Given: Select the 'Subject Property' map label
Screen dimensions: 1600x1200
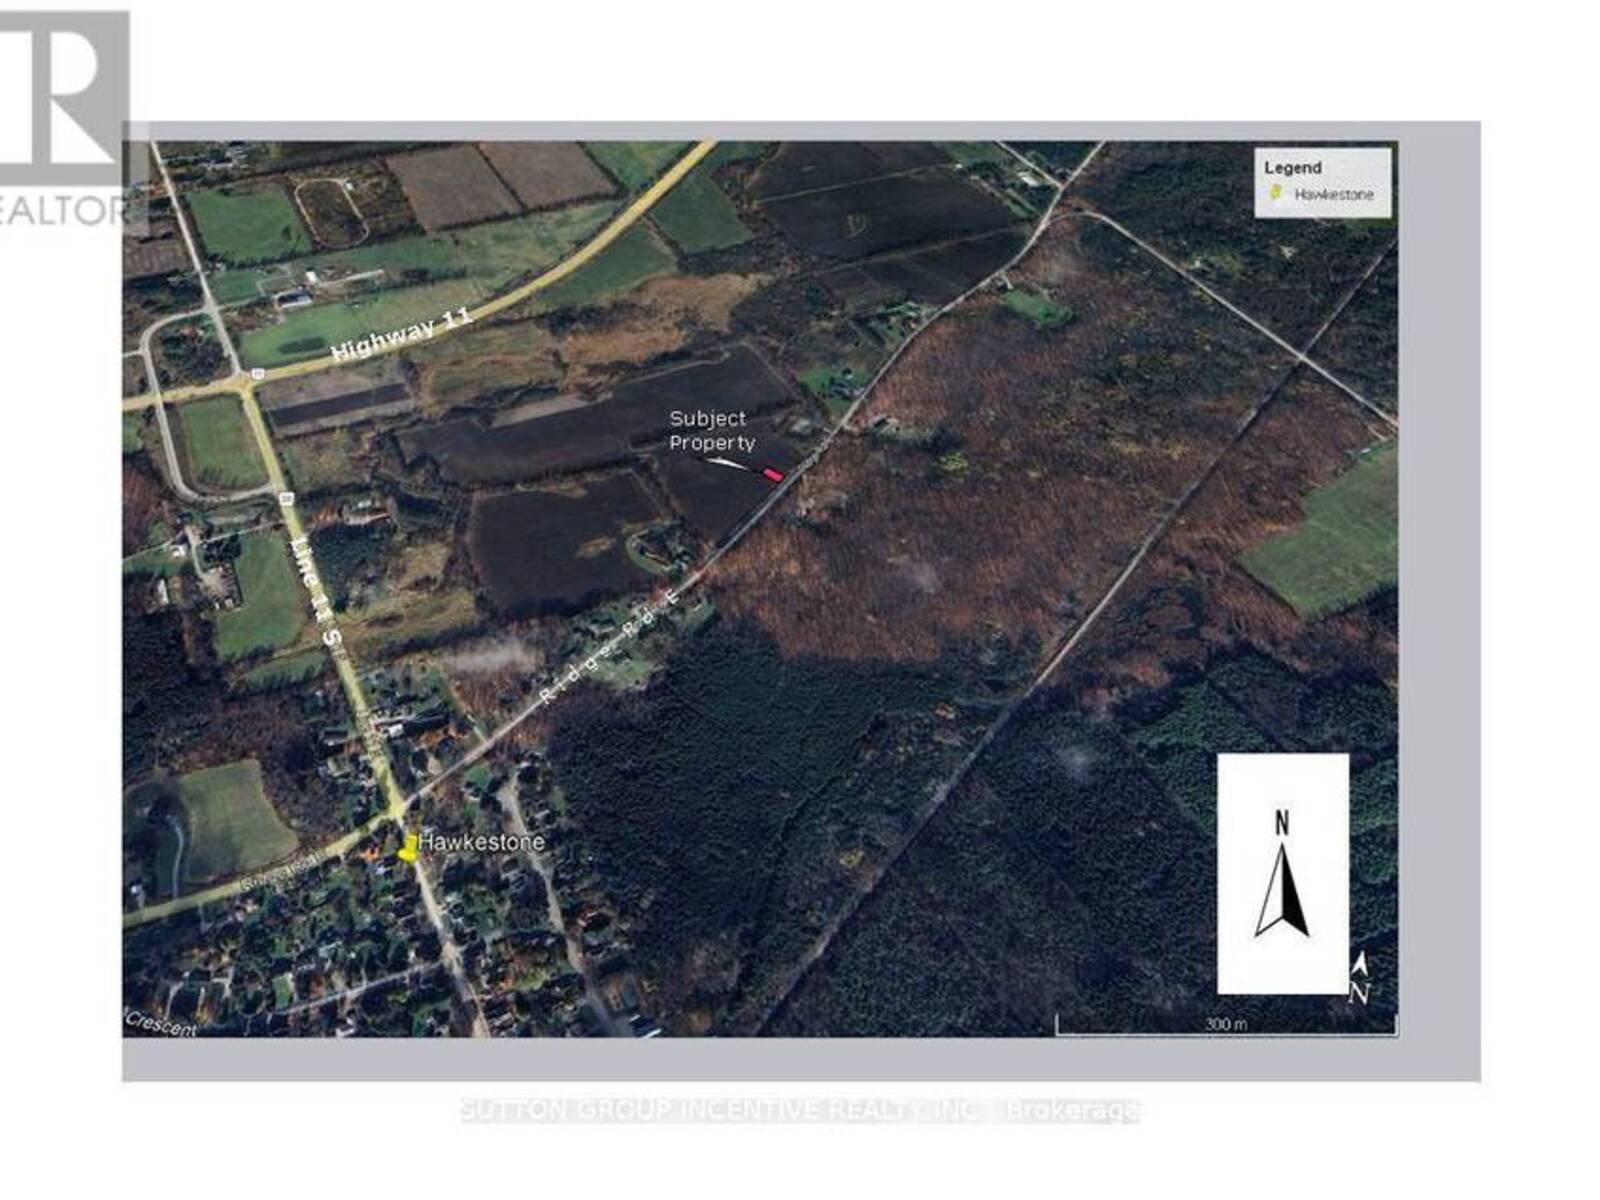Looking at the screenshot, I should point(711,431).
